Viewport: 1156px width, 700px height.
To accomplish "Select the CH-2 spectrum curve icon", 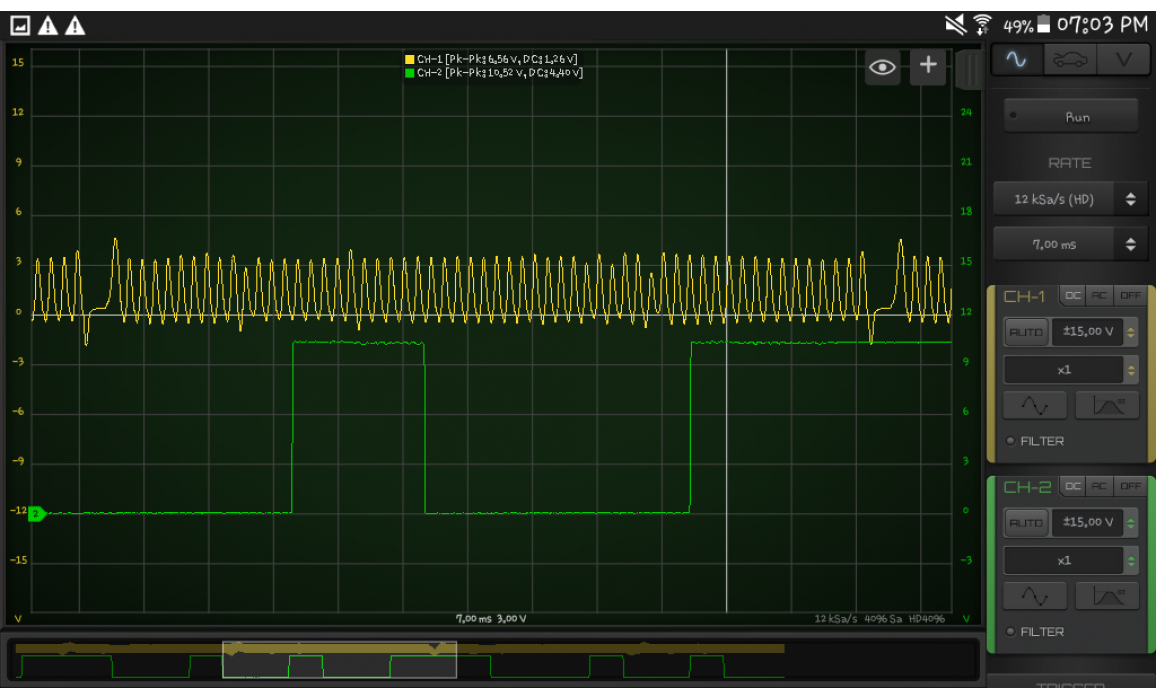I will coord(1106,596).
